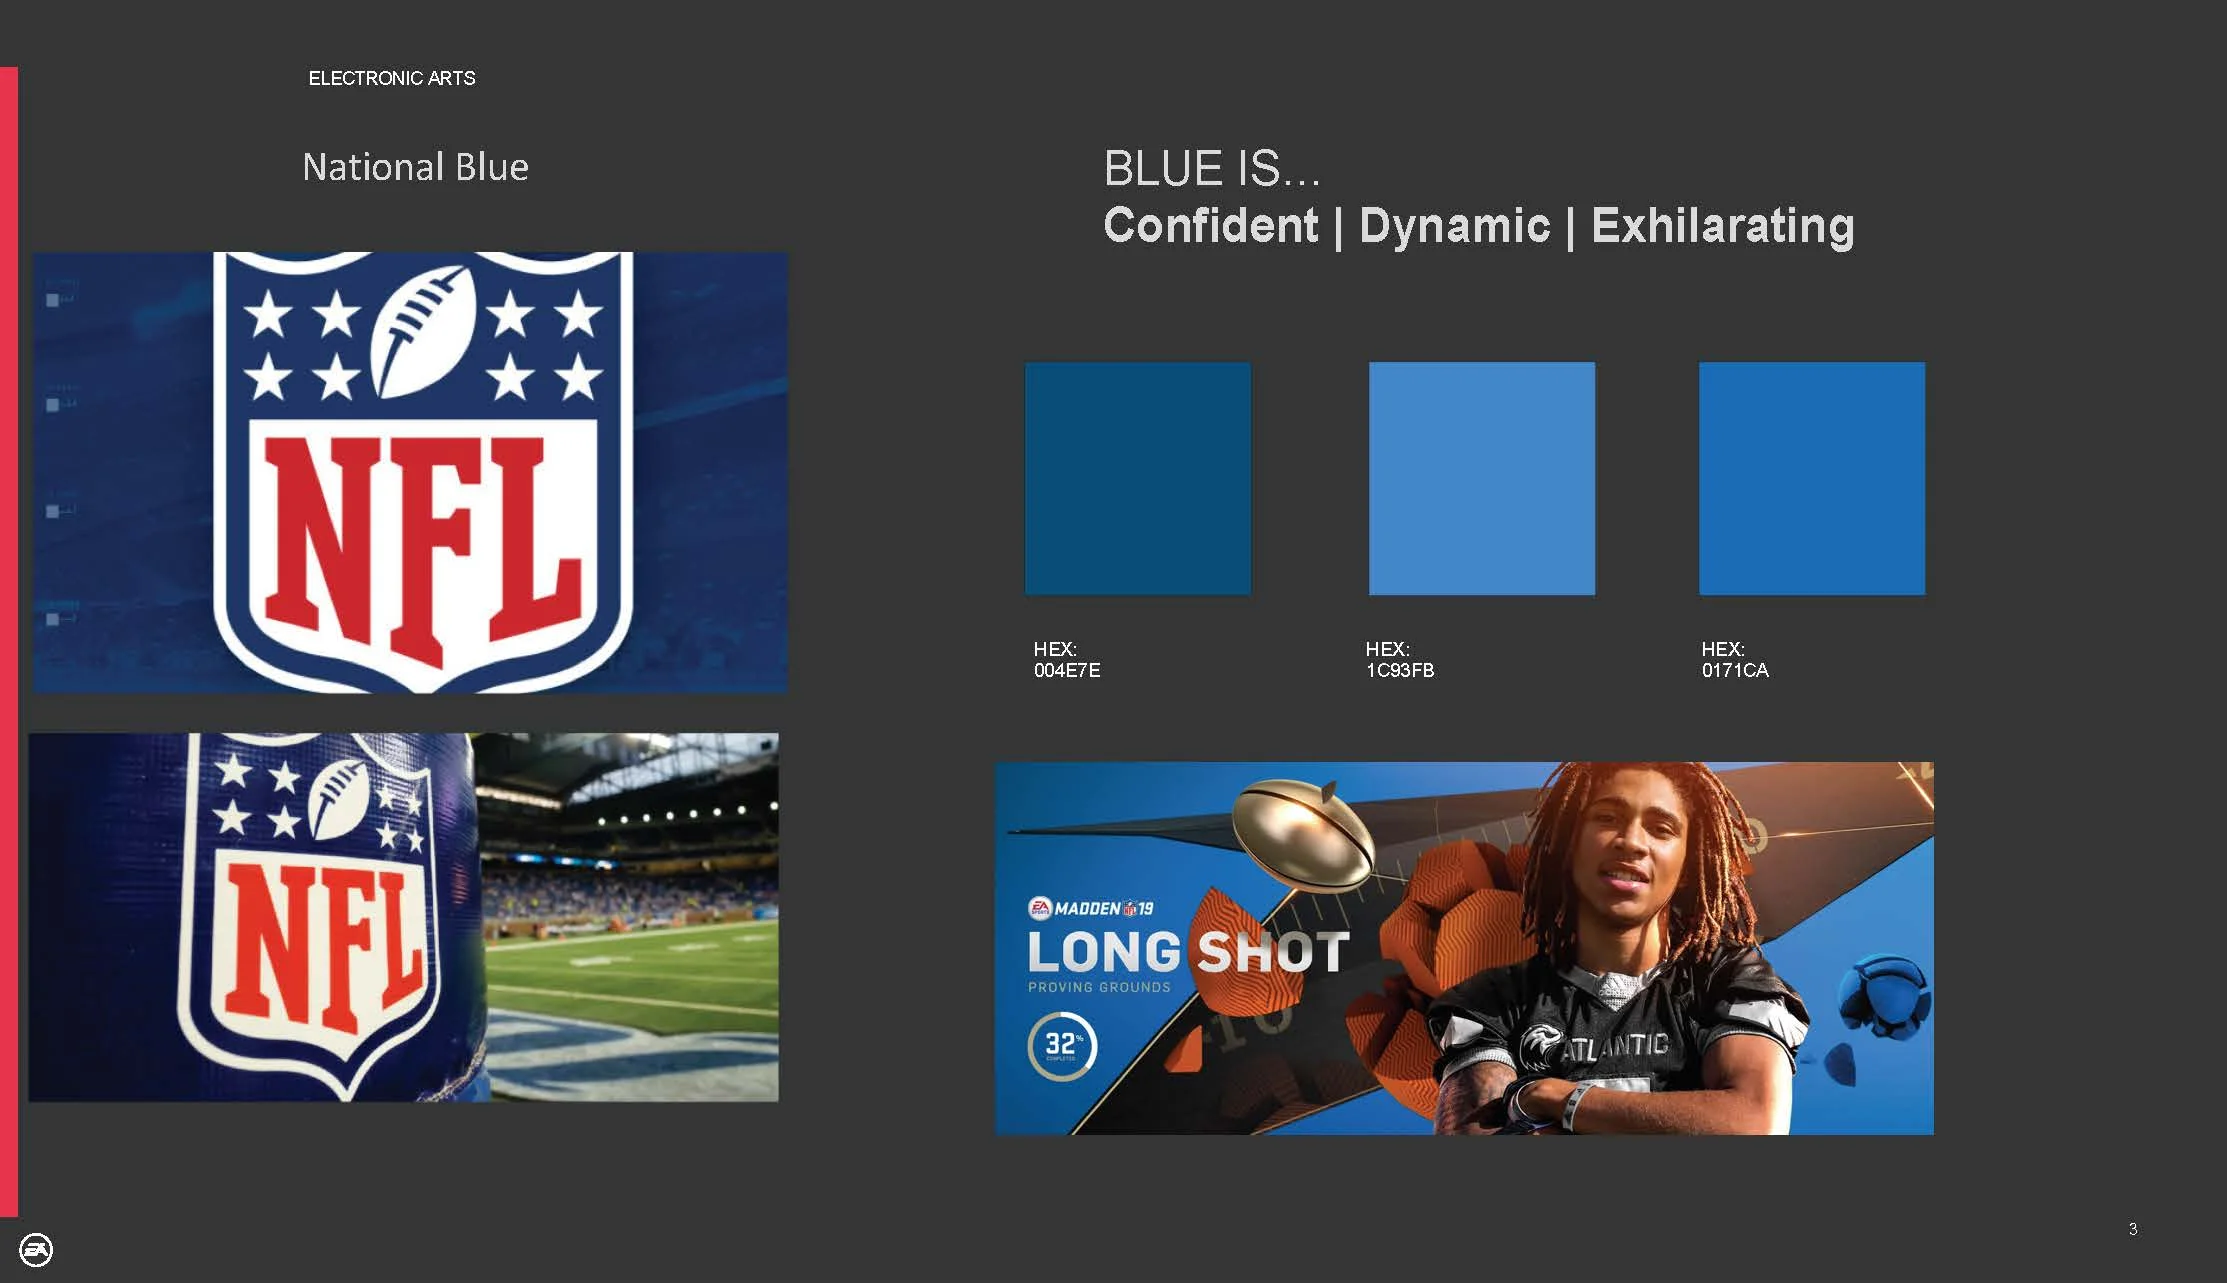Screen dimensions: 2227x1283
Task: Click the ELECTRONIC ARTS header text
Action: (x=391, y=78)
